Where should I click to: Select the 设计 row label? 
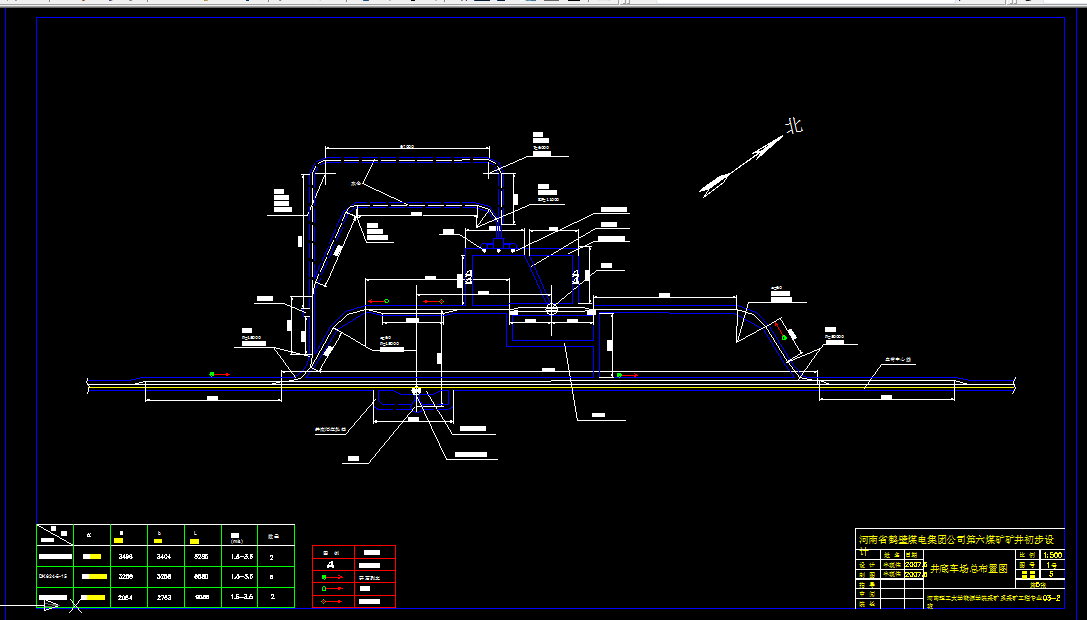(x=867, y=565)
